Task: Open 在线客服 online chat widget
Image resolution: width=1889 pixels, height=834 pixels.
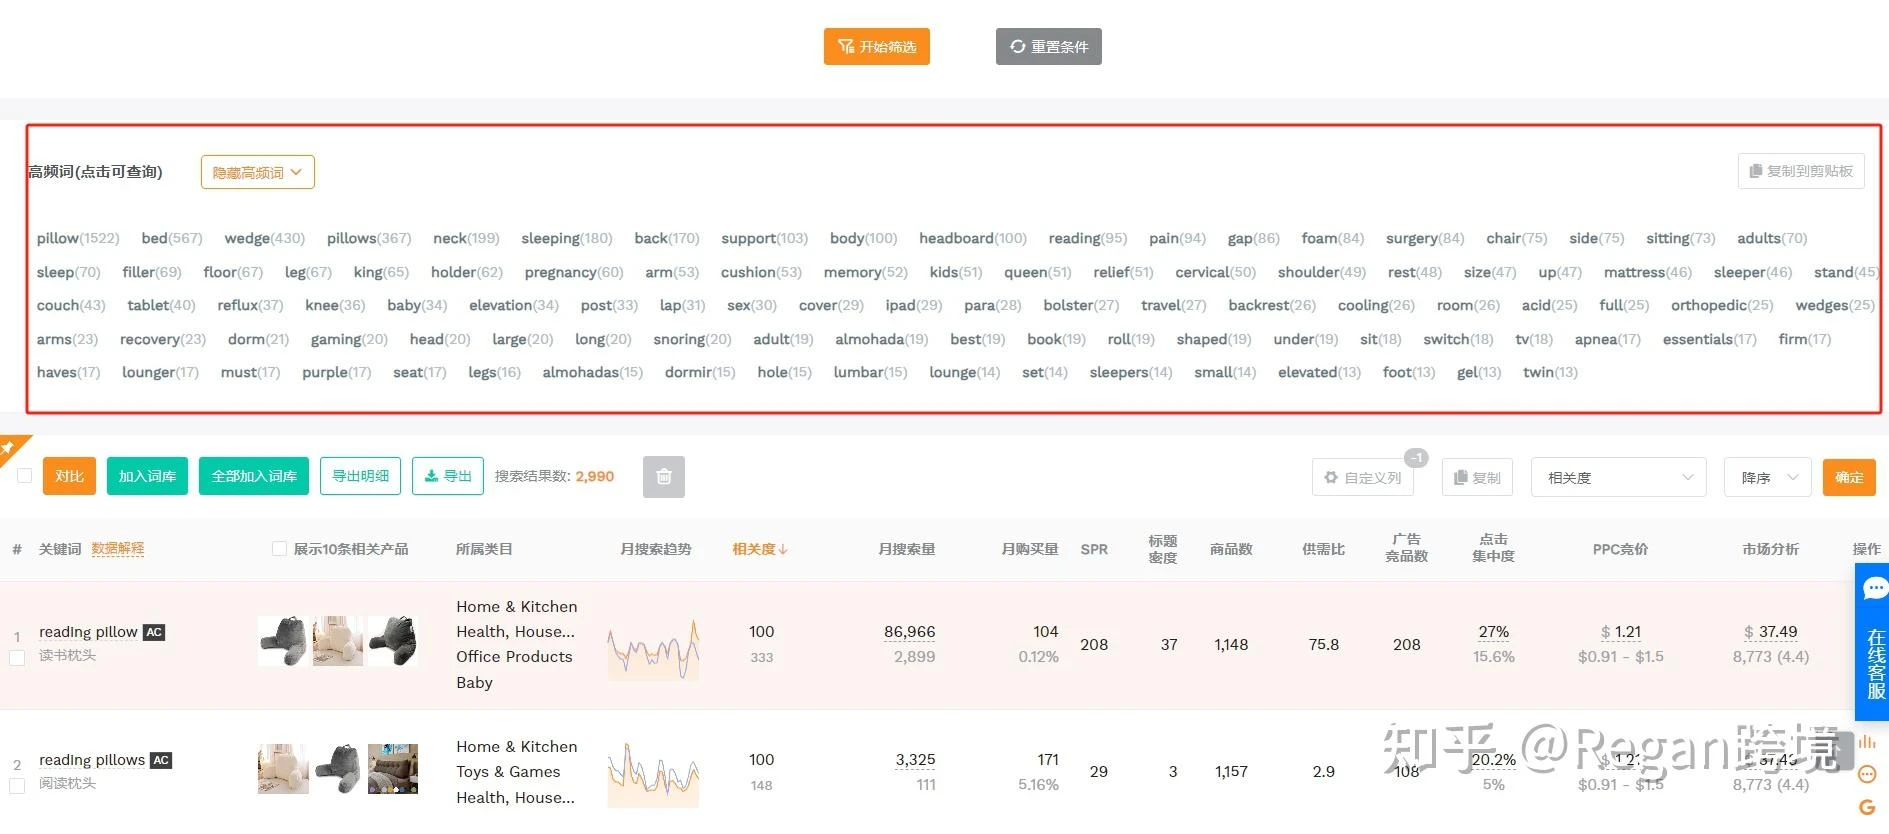Action: tap(1872, 642)
